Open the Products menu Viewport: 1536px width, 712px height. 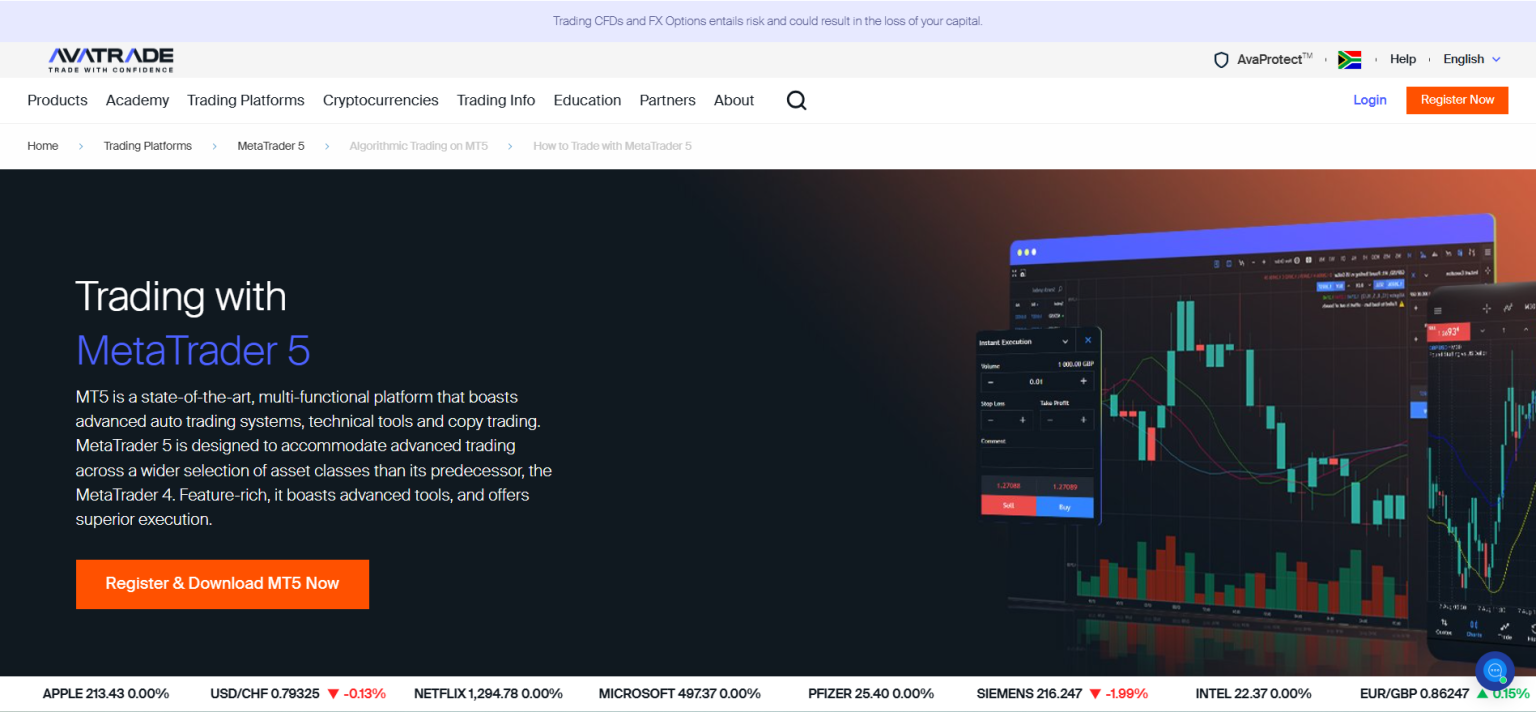(57, 100)
